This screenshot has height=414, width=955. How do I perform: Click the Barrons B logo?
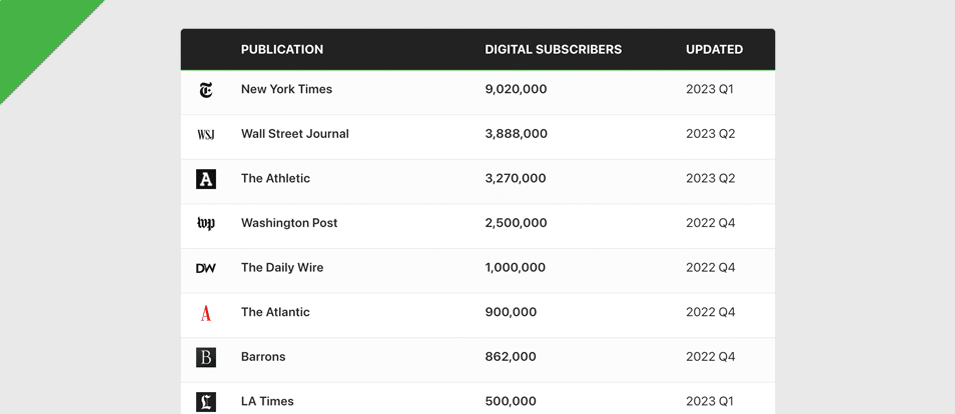coord(206,357)
